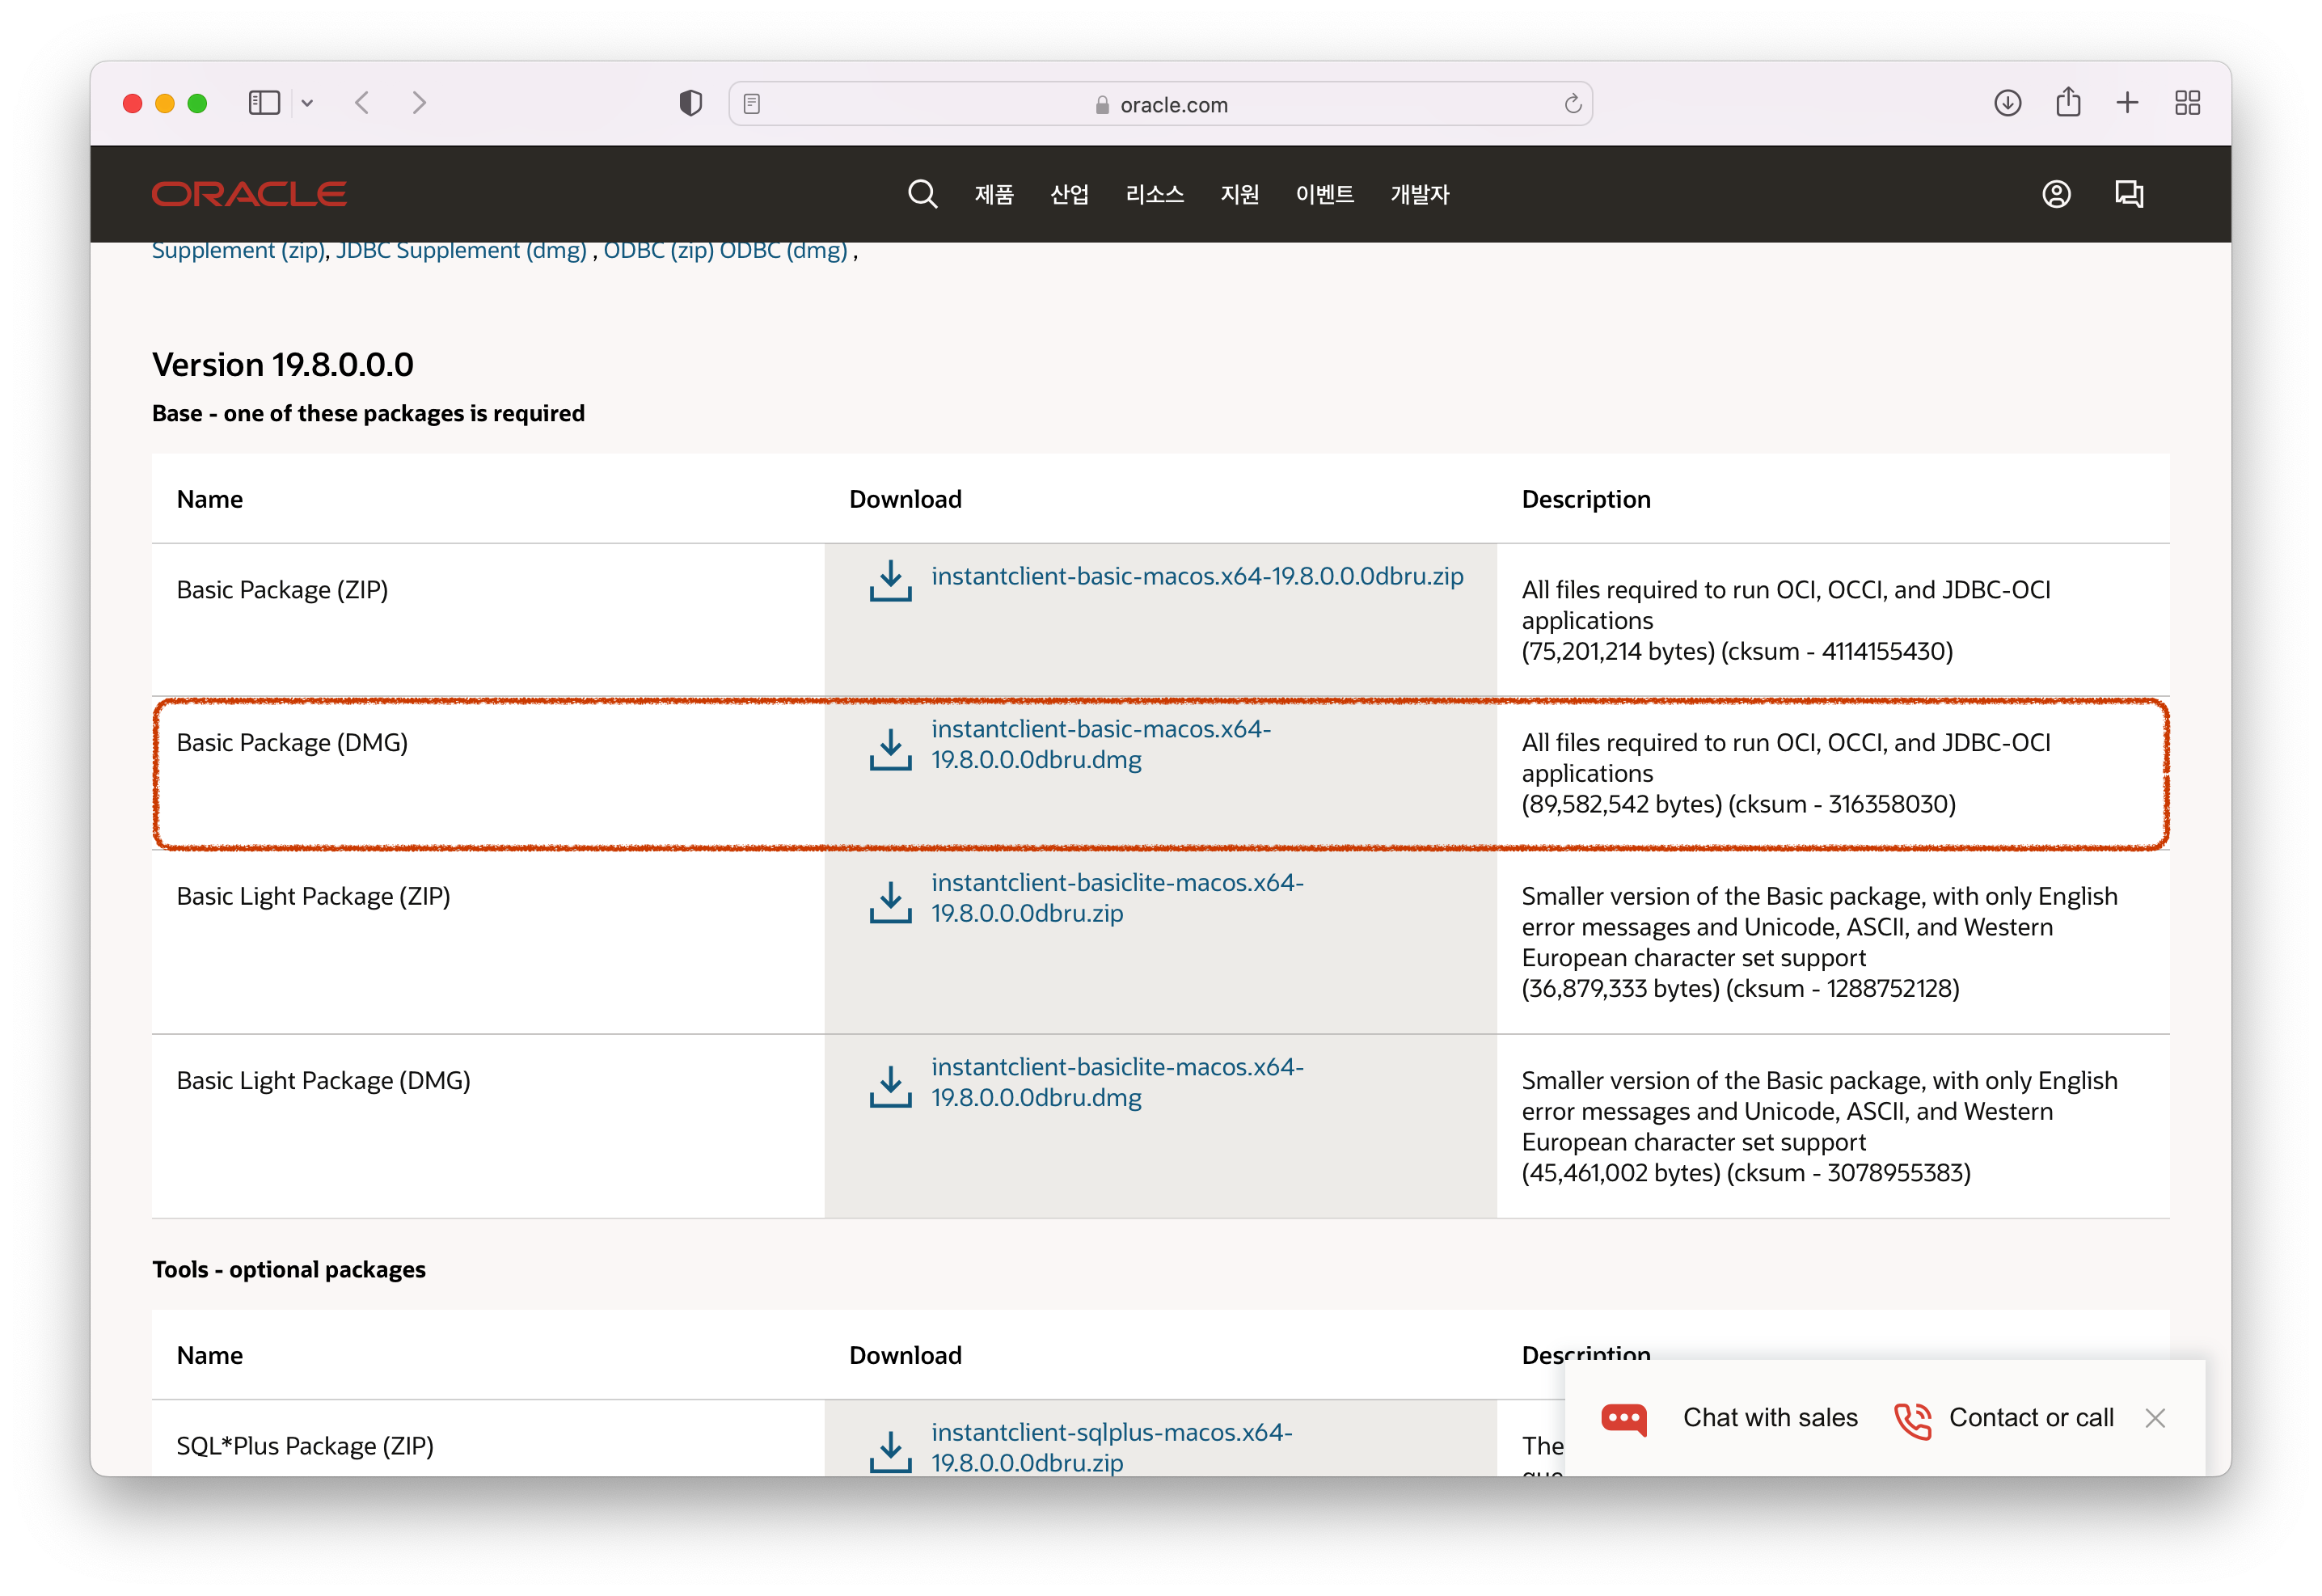The image size is (2322, 1596).
Task: Click download icon for SQL*Plus Package (ZIP)
Action: click(x=890, y=1452)
